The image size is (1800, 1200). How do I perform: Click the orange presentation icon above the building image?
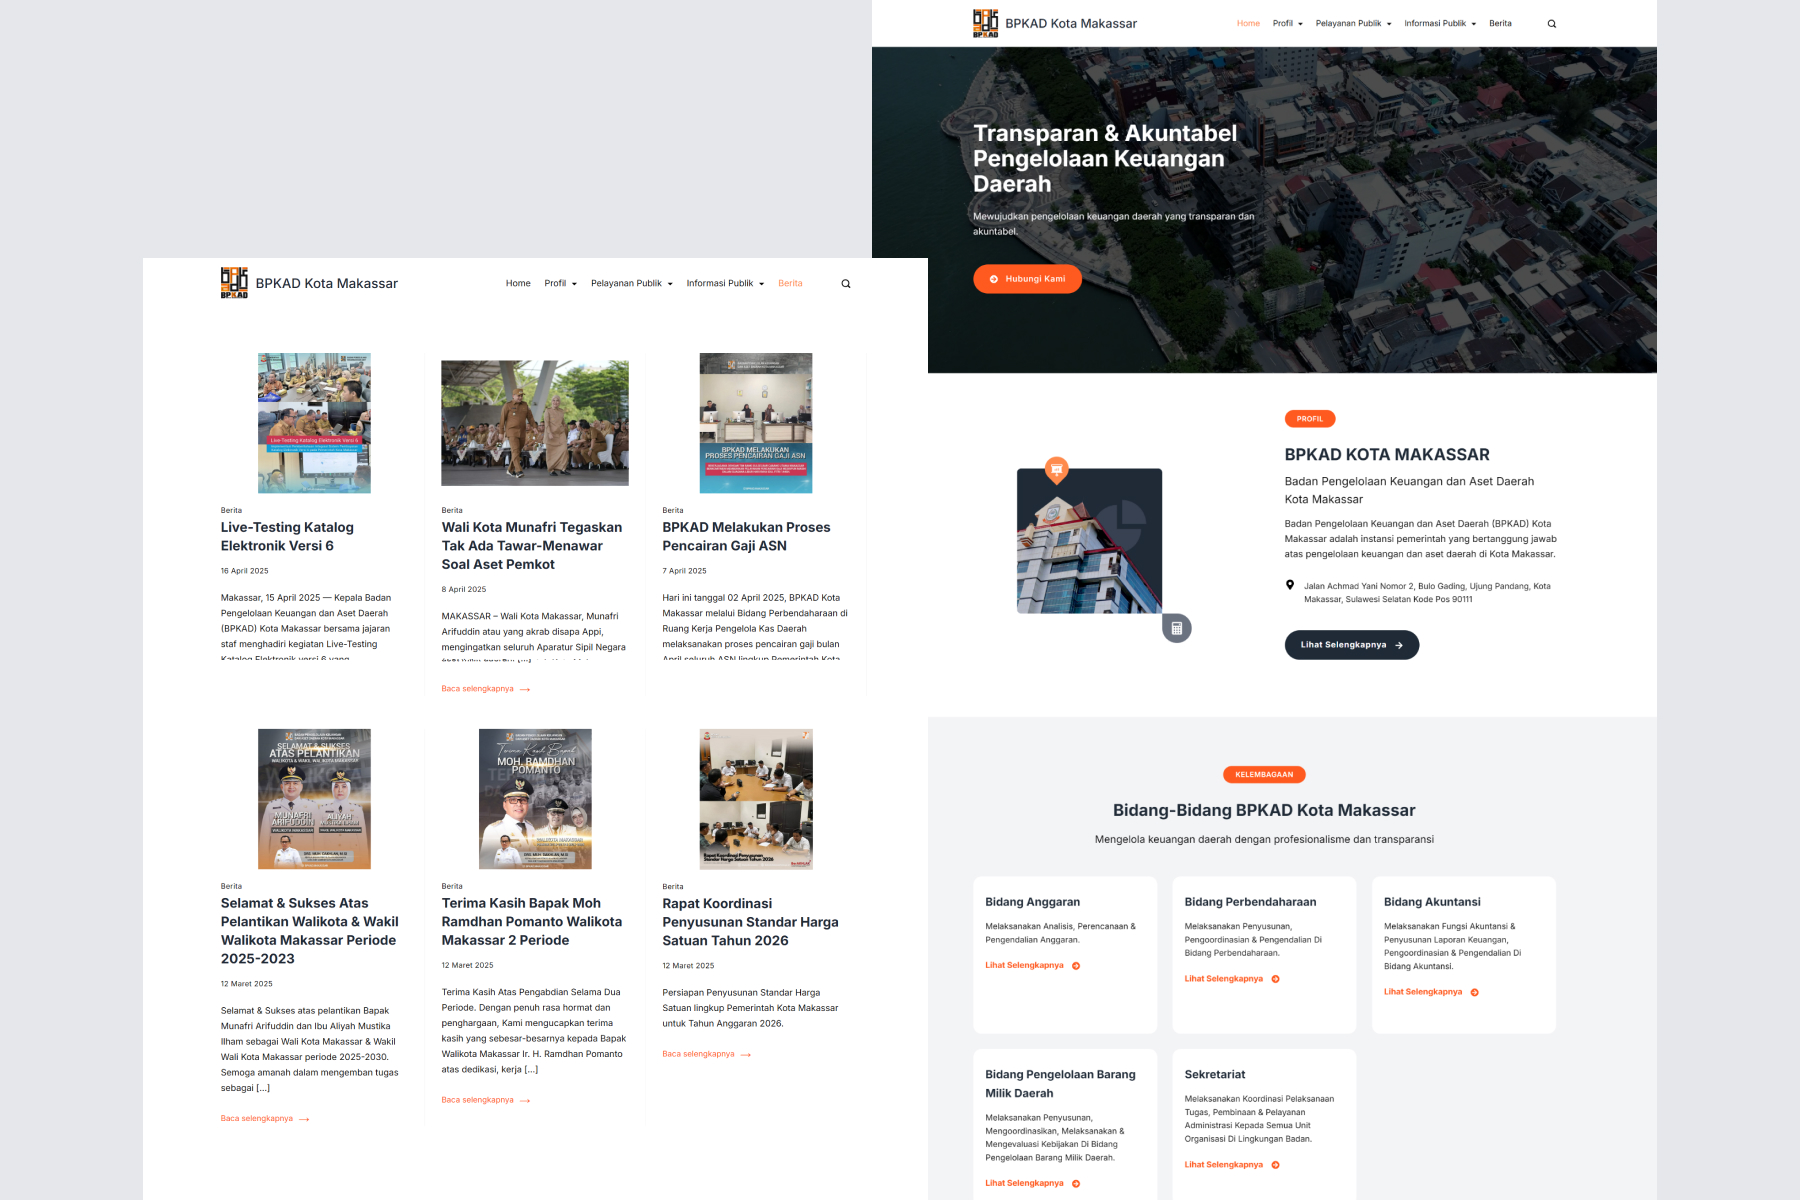coord(1057,469)
